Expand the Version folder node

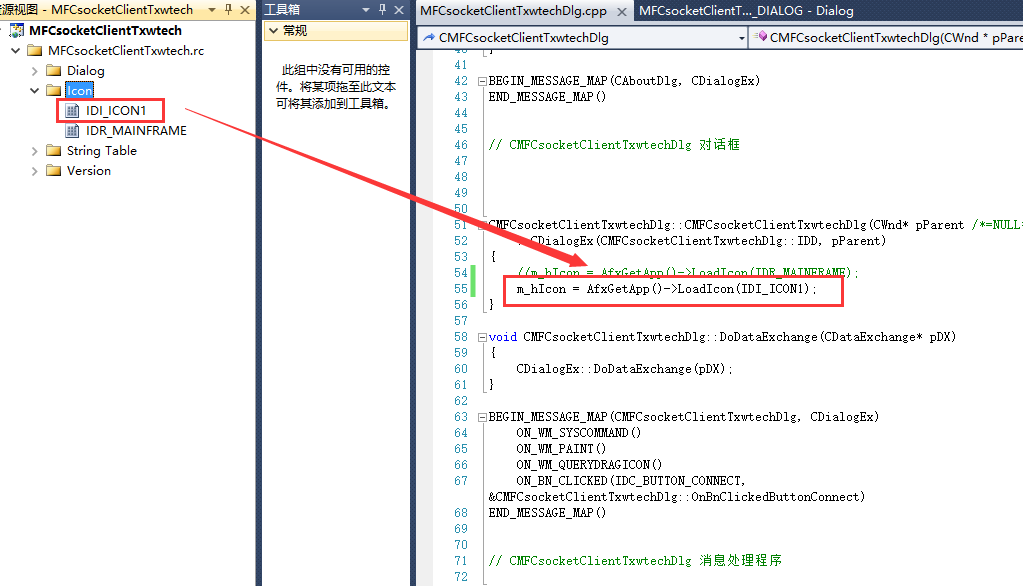click(35, 171)
